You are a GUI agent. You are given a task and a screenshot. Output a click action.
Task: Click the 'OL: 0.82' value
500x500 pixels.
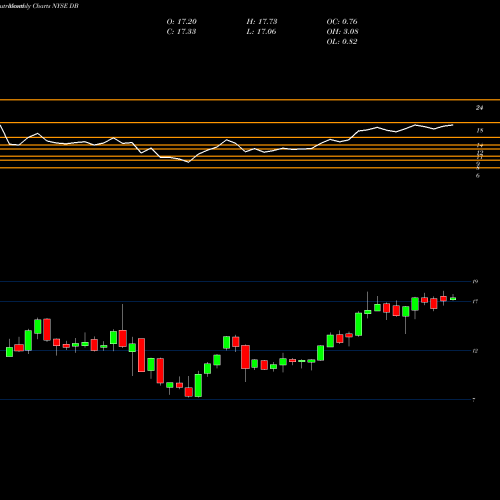(342, 42)
